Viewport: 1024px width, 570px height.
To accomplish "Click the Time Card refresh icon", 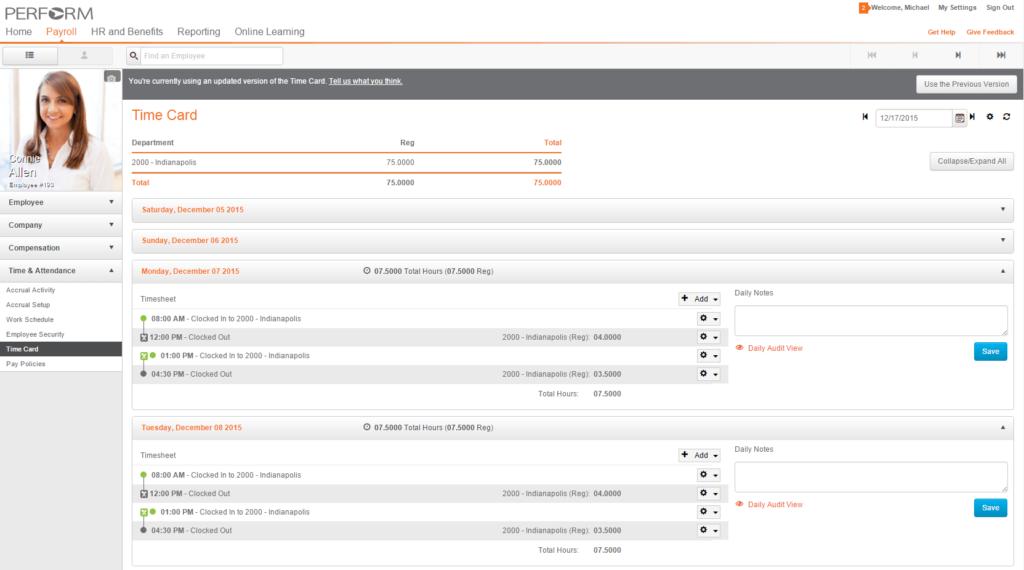I will [1006, 117].
